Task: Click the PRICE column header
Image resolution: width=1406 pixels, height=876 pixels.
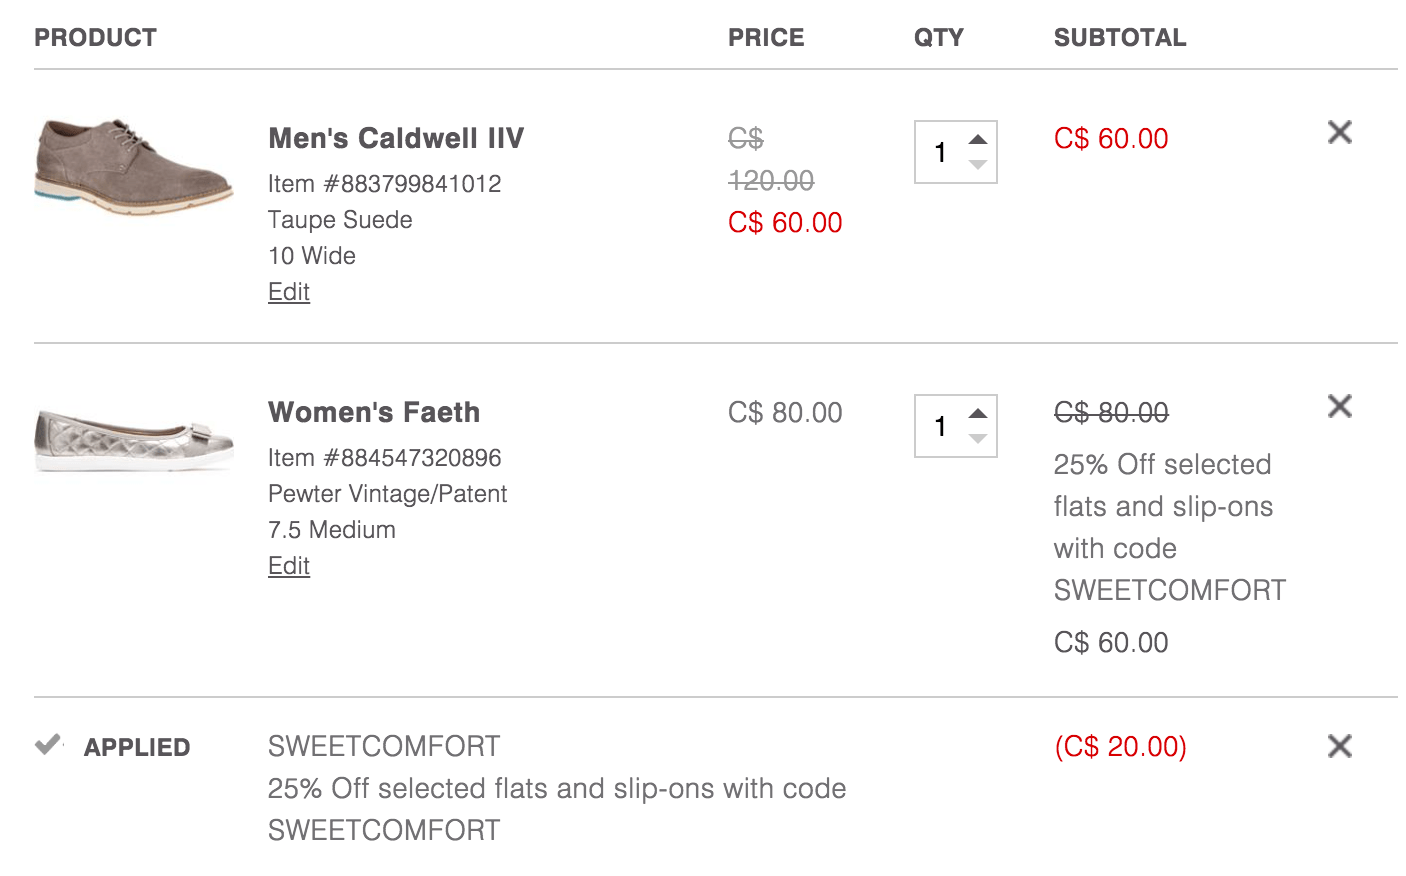Action: coord(766,38)
